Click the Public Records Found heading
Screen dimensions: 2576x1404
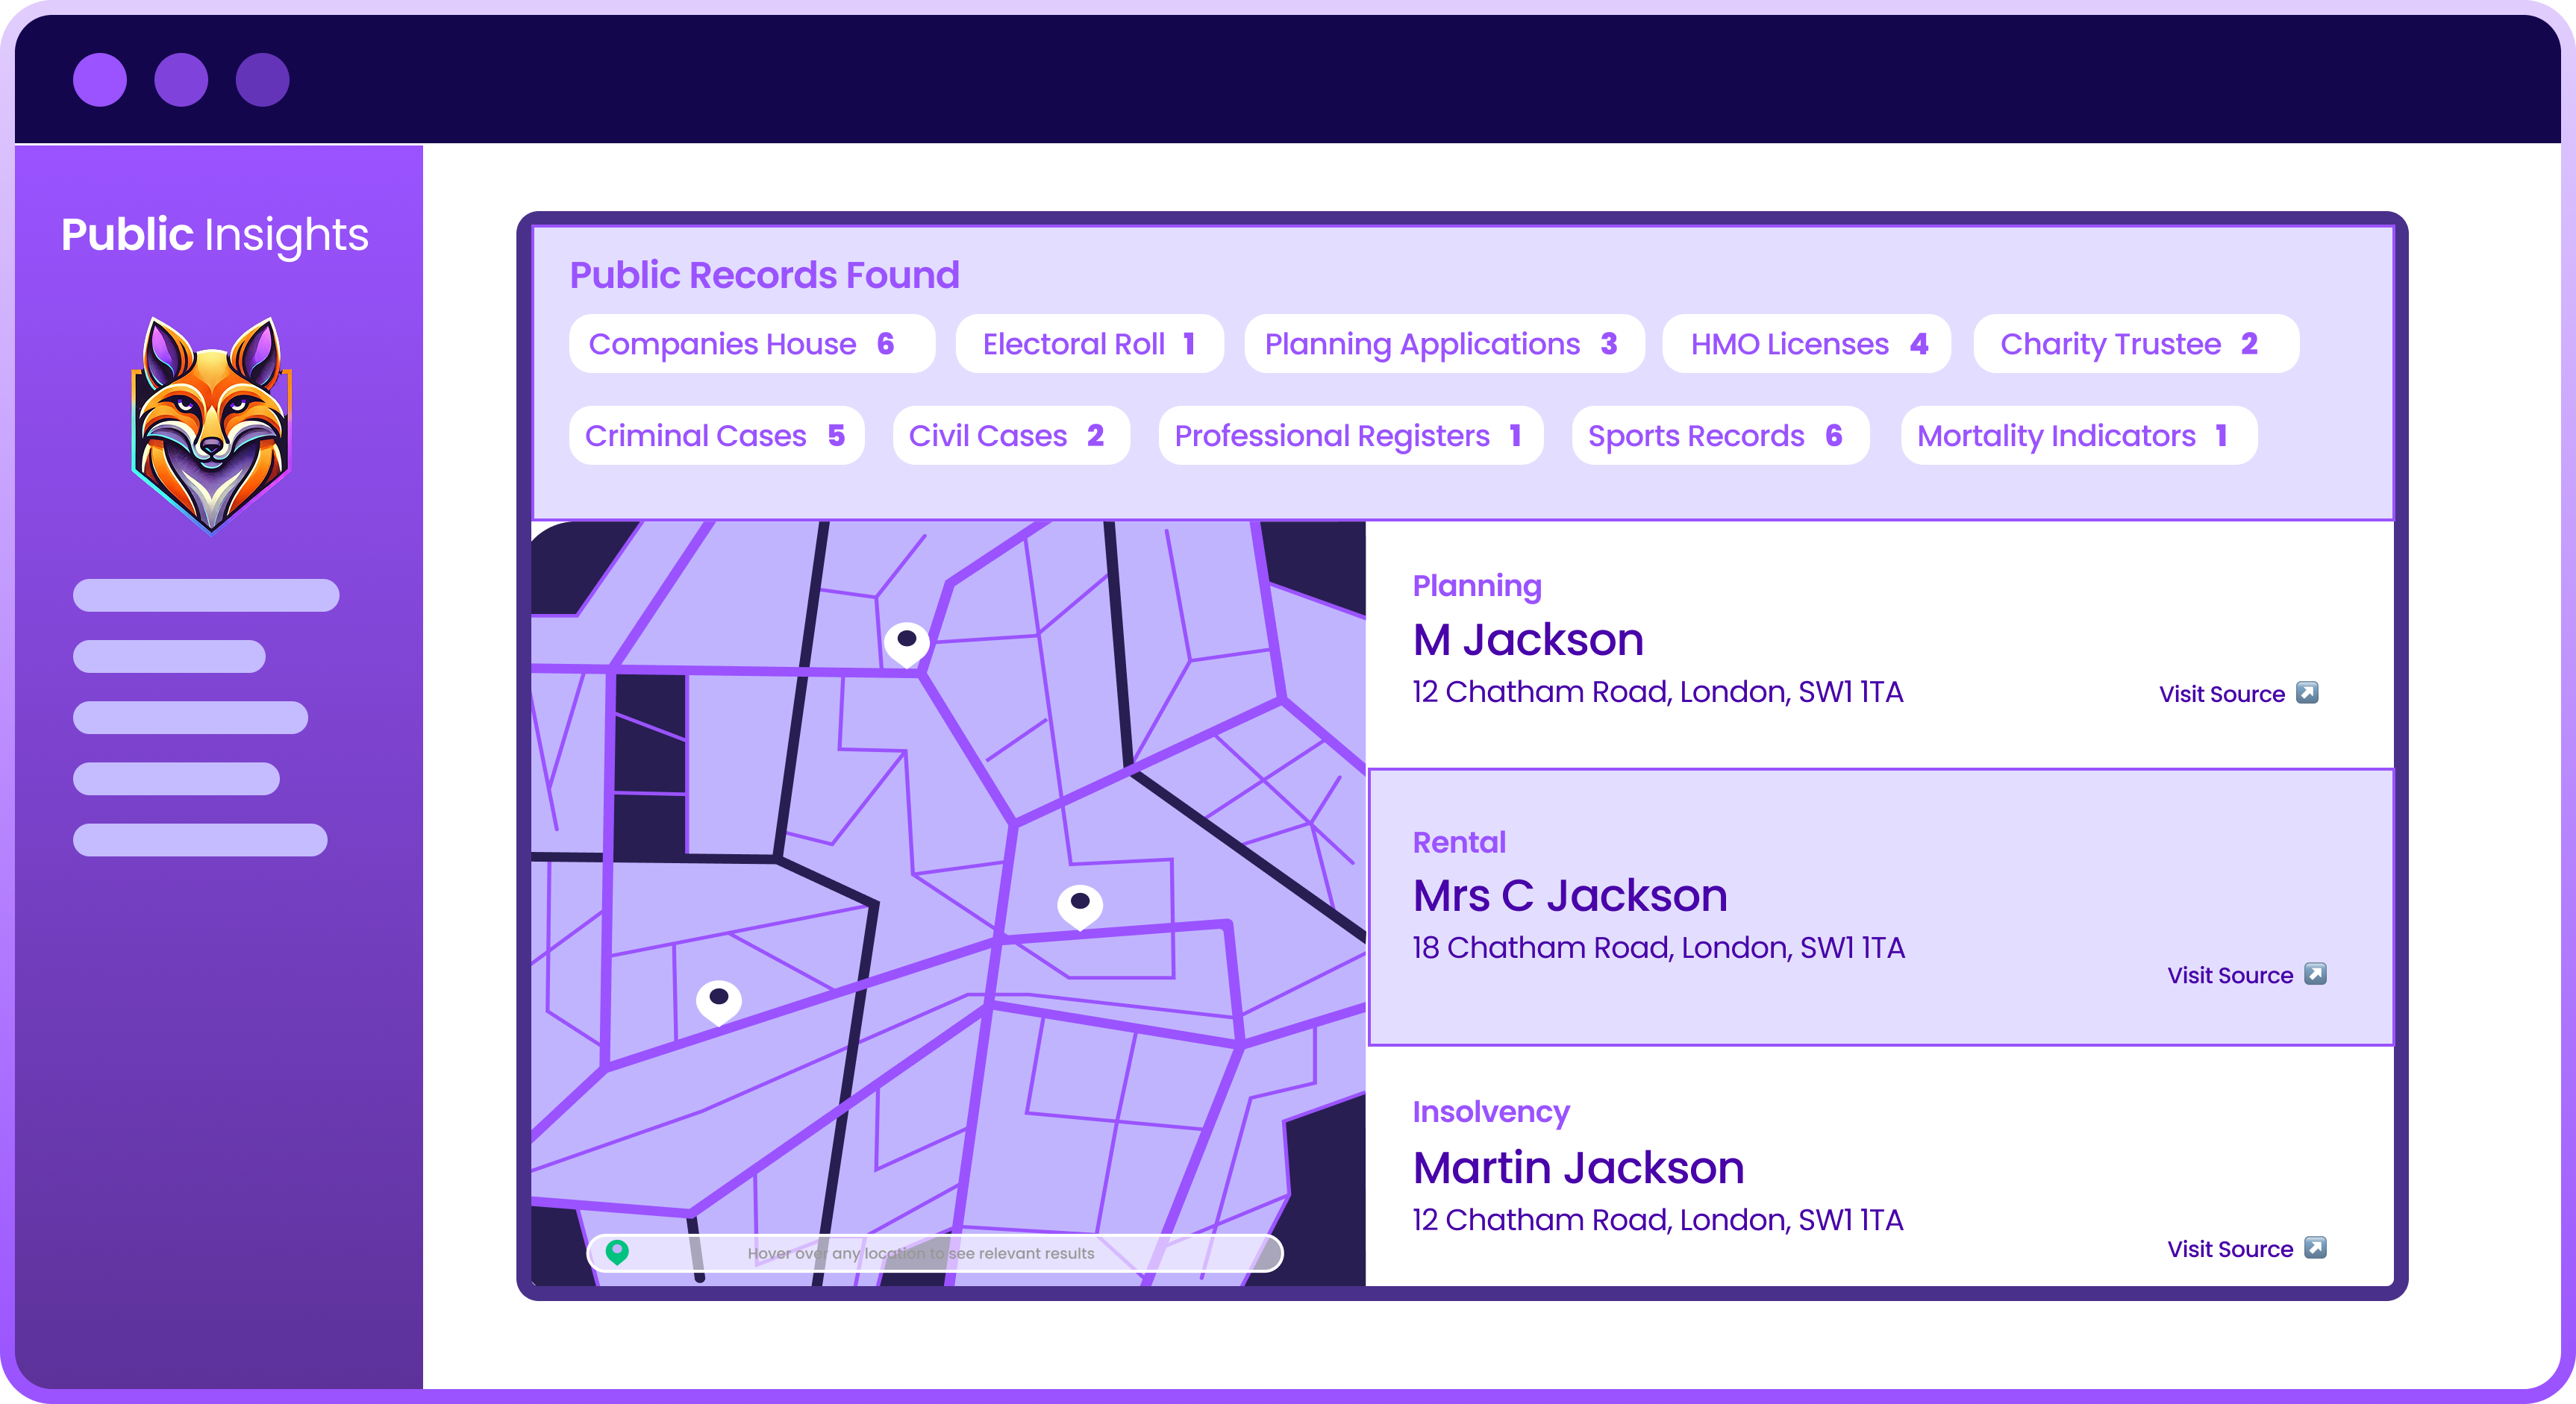764,275
